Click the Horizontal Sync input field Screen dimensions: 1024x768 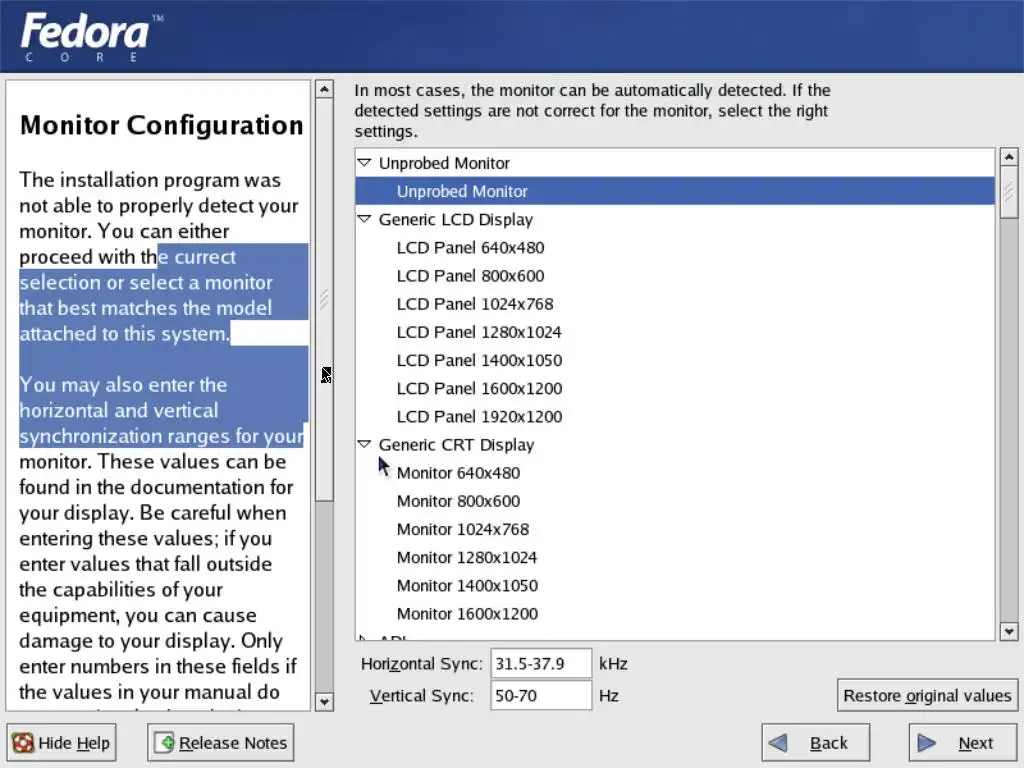(x=541, y=664)
